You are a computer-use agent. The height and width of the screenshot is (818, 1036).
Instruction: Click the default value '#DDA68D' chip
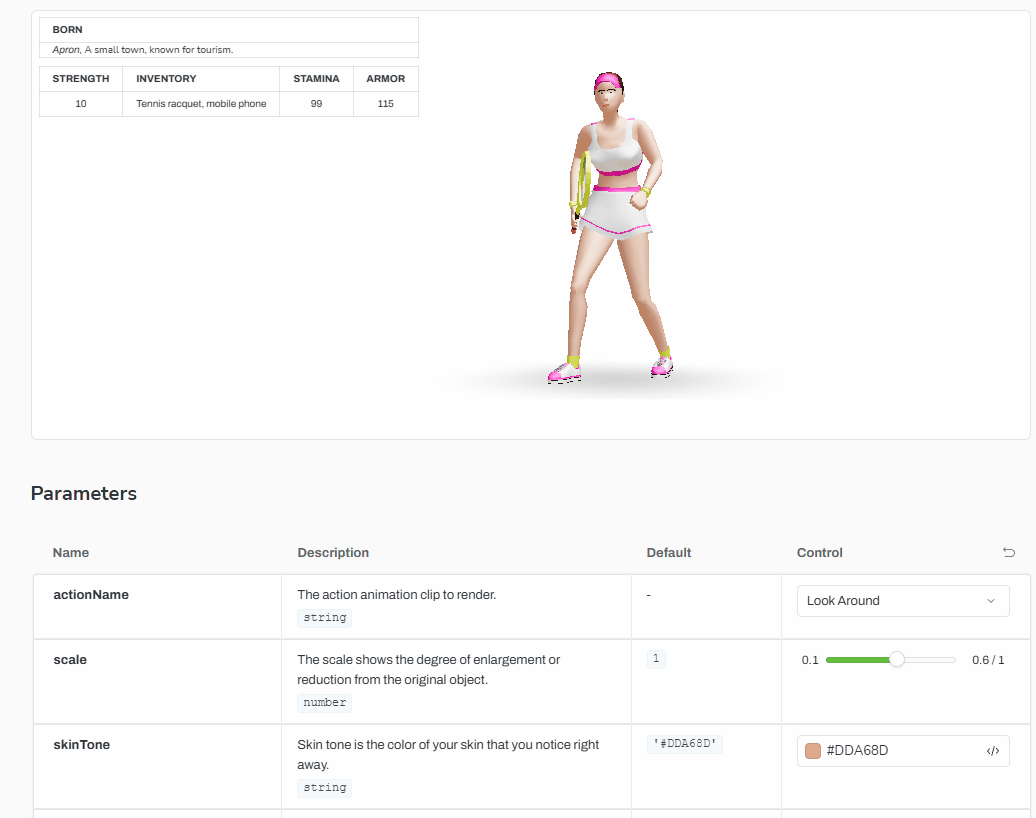pos(685,744)
